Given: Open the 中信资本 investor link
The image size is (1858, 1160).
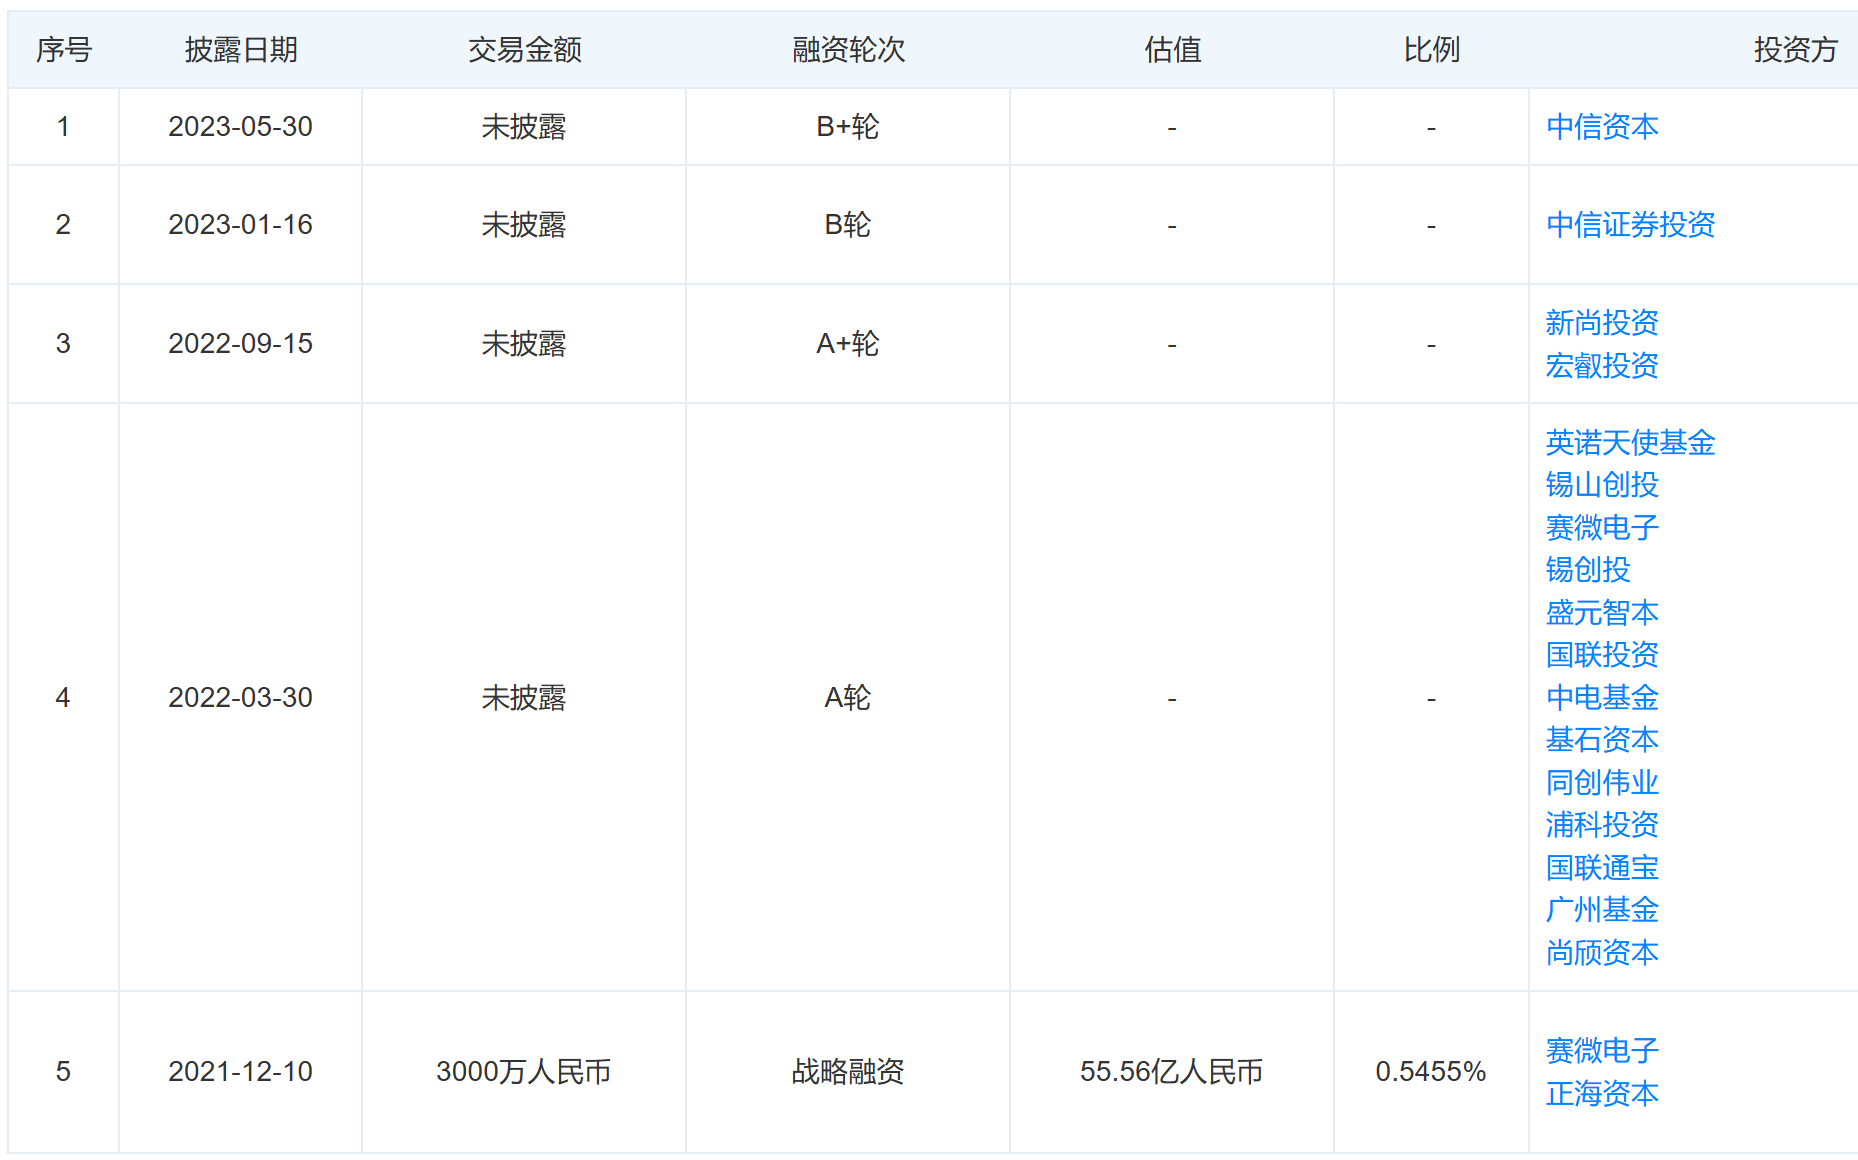Looking at the screenshot, I should (x=1602, y=127).
